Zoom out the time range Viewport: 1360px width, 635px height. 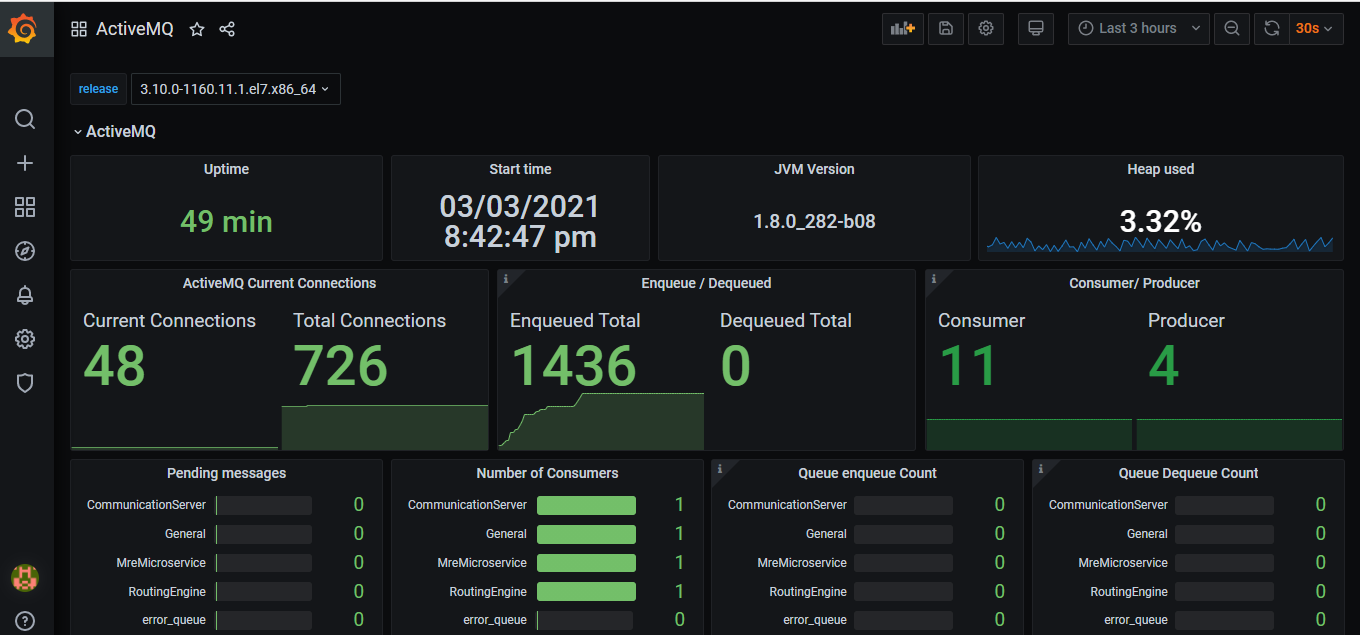point(1232,29)
